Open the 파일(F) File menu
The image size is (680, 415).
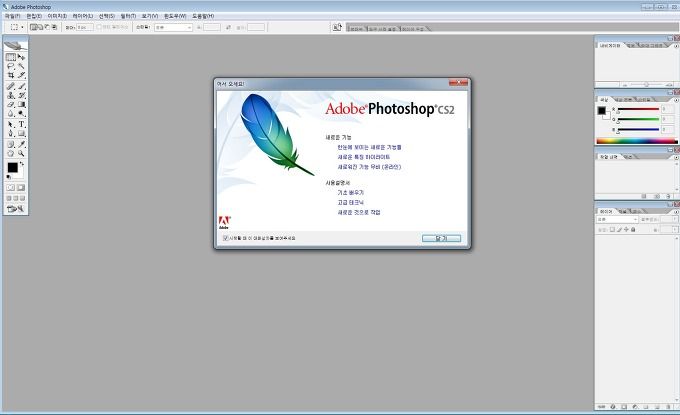(12, 16)
